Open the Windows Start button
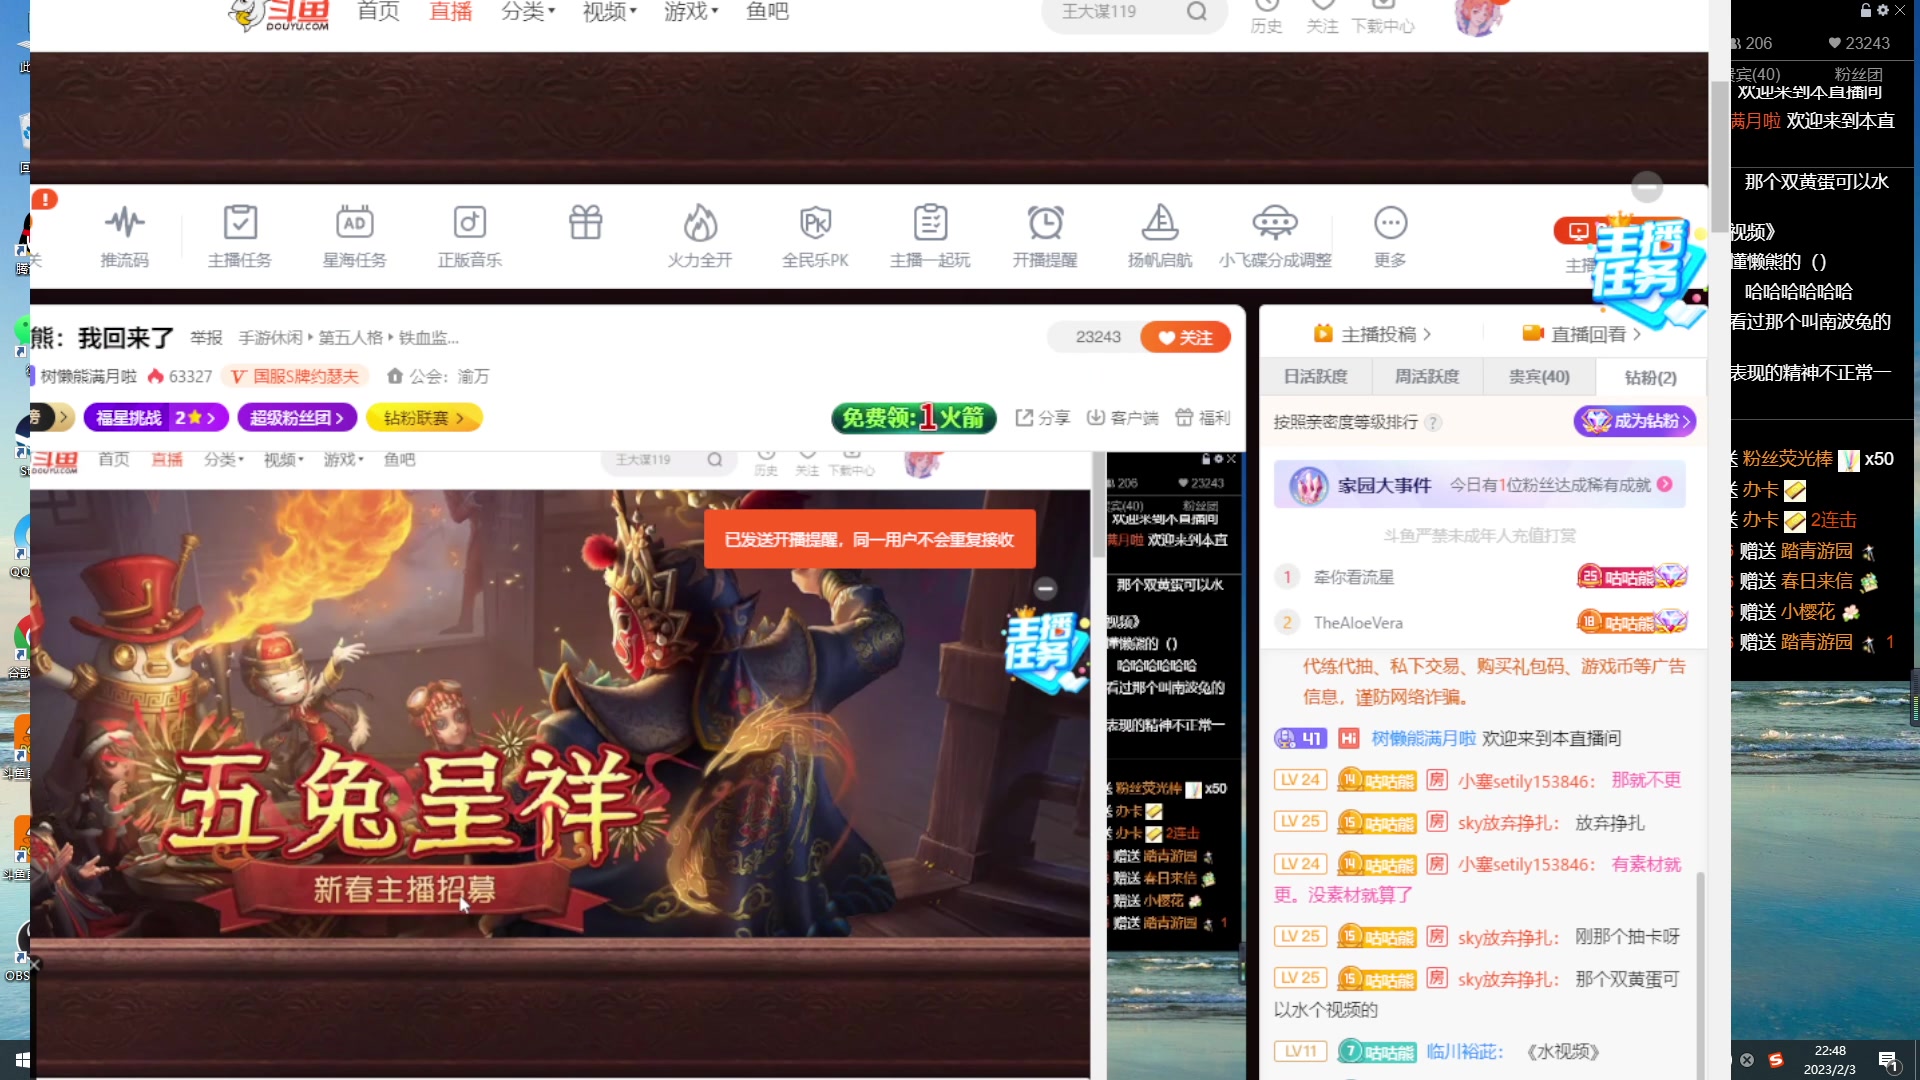The image size is (1920, 1080). [x=22, y=1060]
